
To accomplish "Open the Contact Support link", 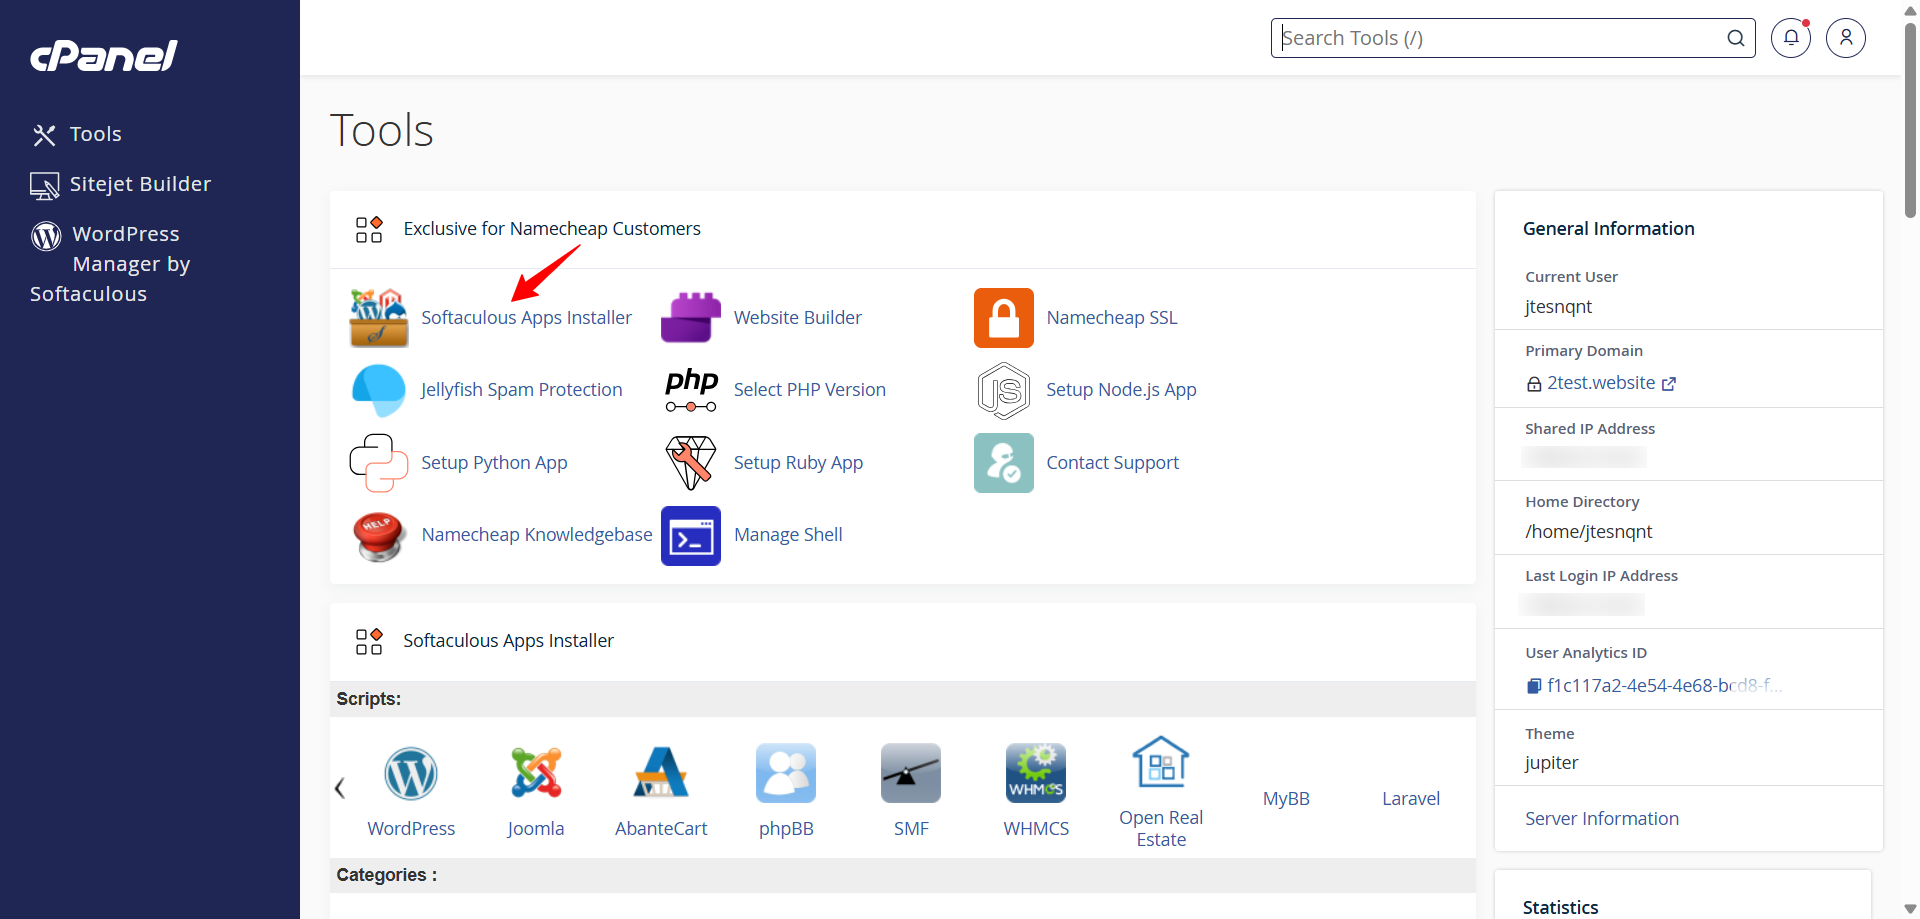I will tap(1112, 463).
